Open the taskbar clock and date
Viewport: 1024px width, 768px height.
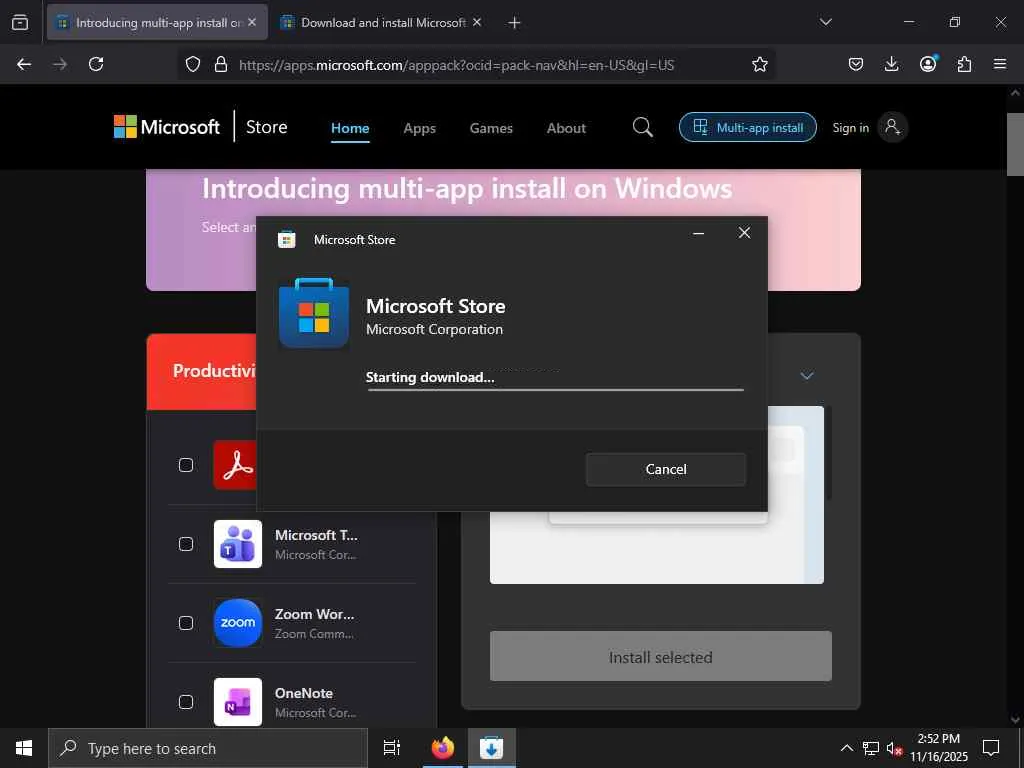[938, 748]
